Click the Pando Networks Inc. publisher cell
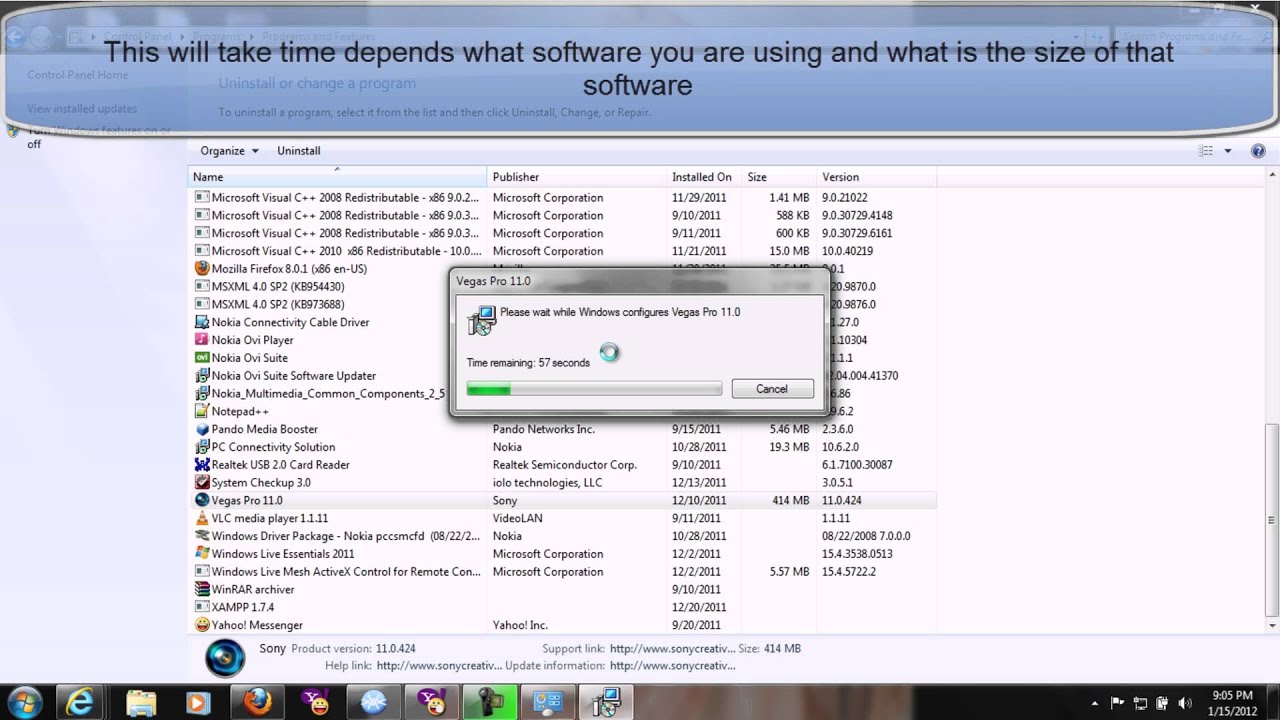This screenshot has width=1280, height=720. tap(543, 429)
